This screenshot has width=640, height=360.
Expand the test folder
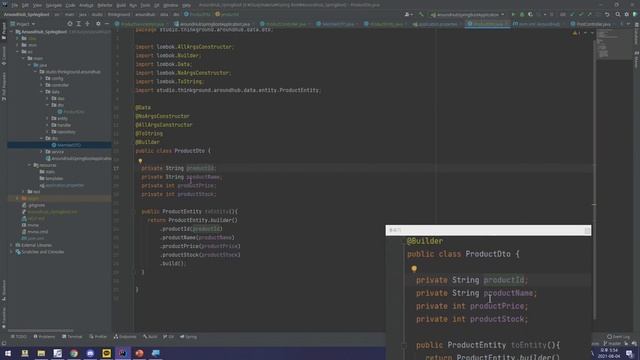point(23,192)
